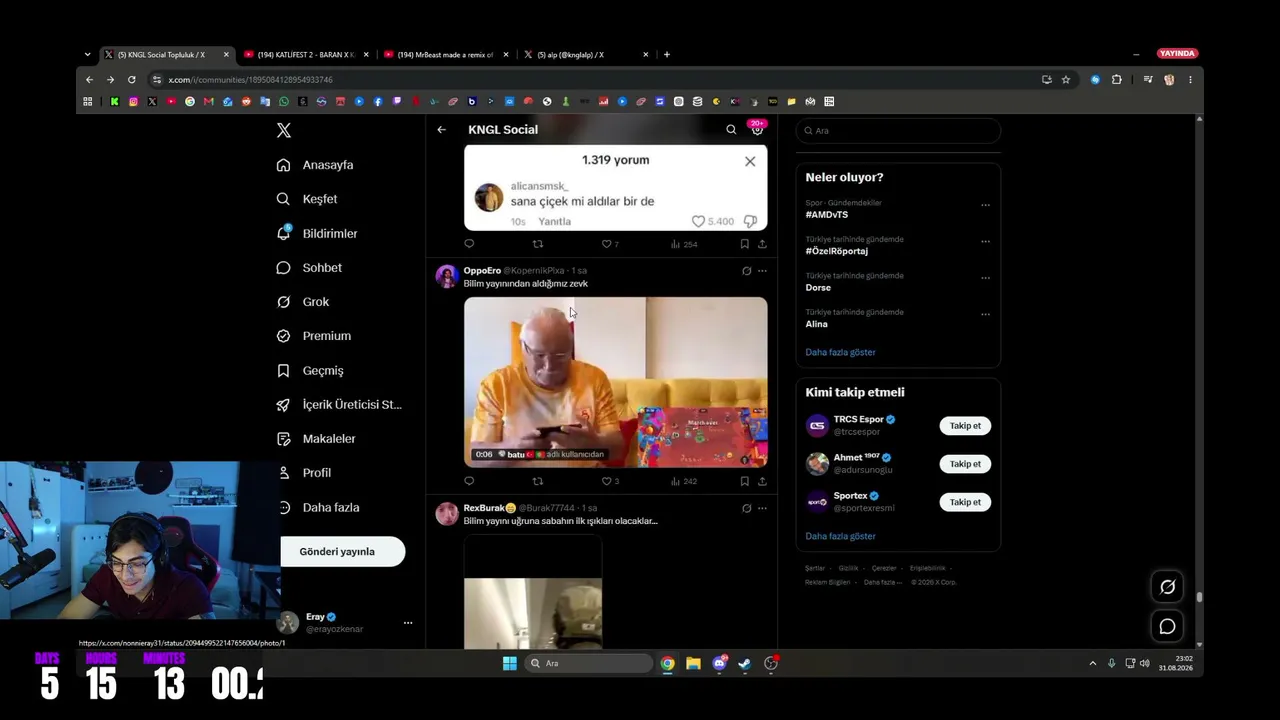Screen dimensions: 1280x720
Task: Go back using the KNGL Social arrow
Action: click(x=441, y=130)
